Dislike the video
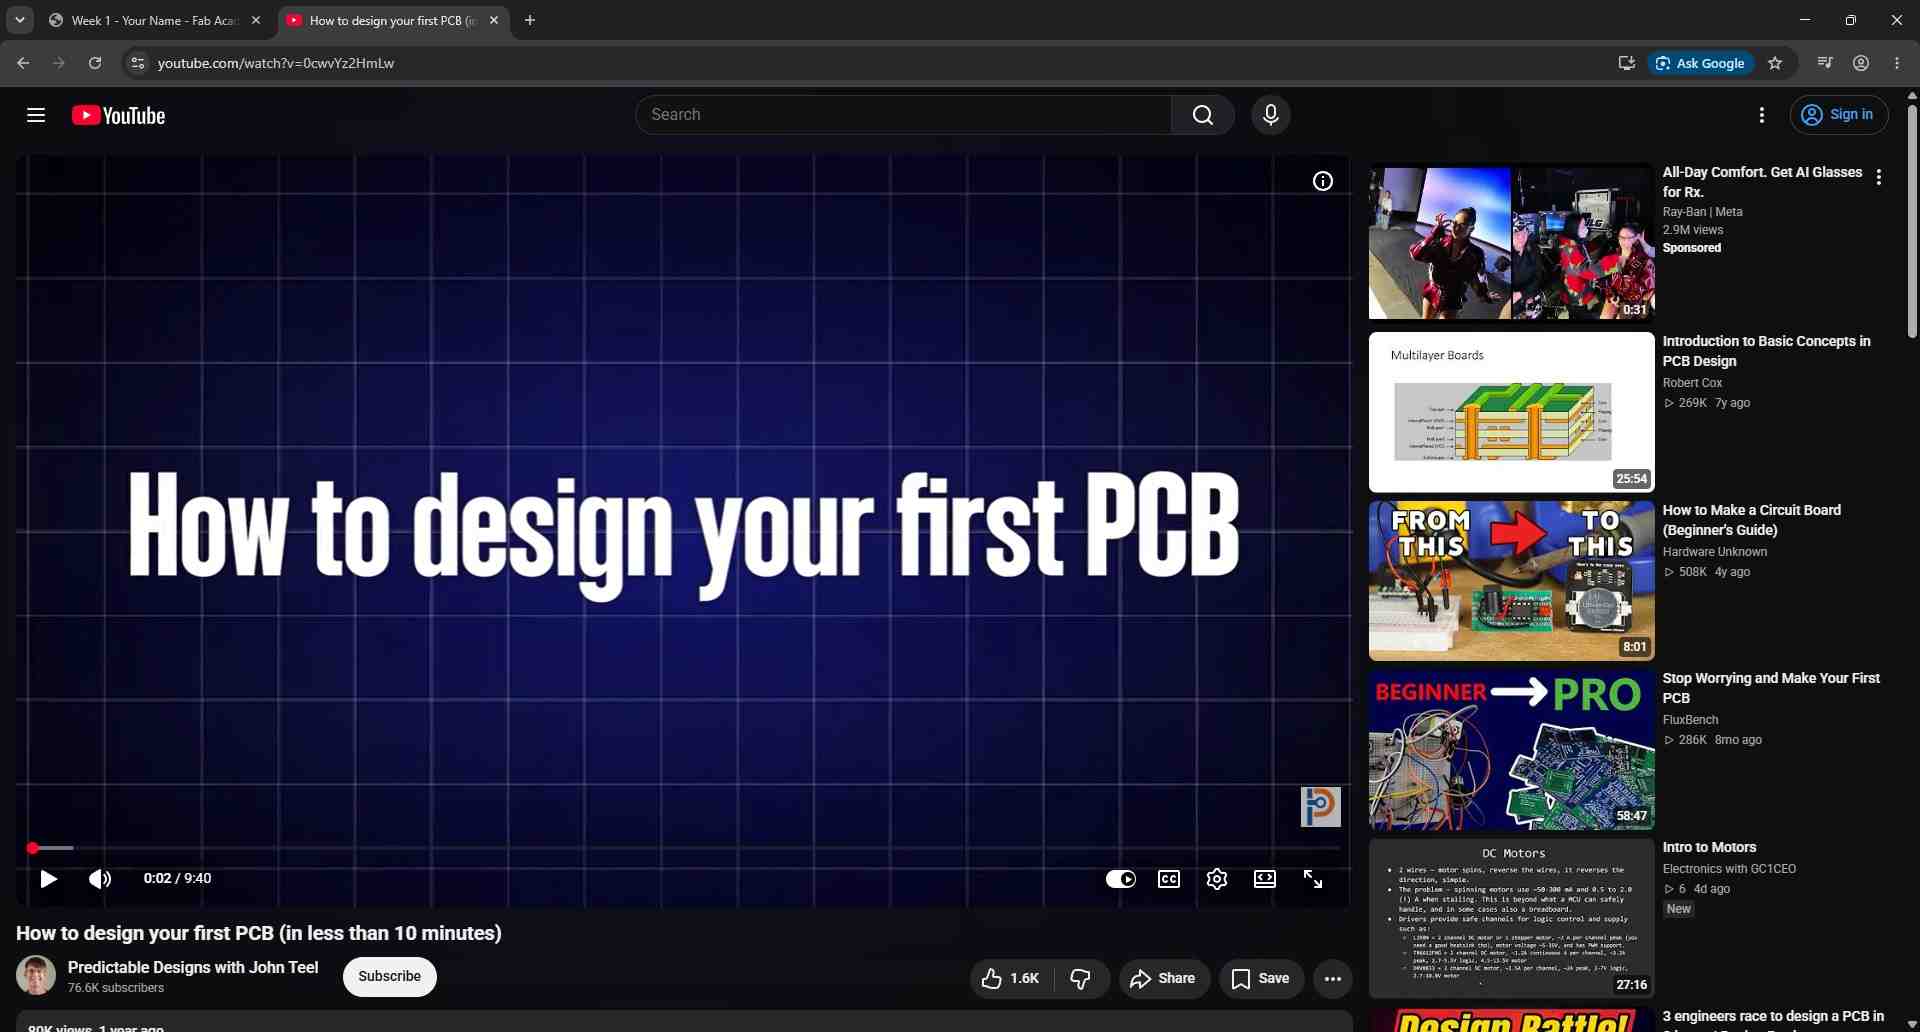This screenshot has height=1032, width=1920. (1081, 979)
